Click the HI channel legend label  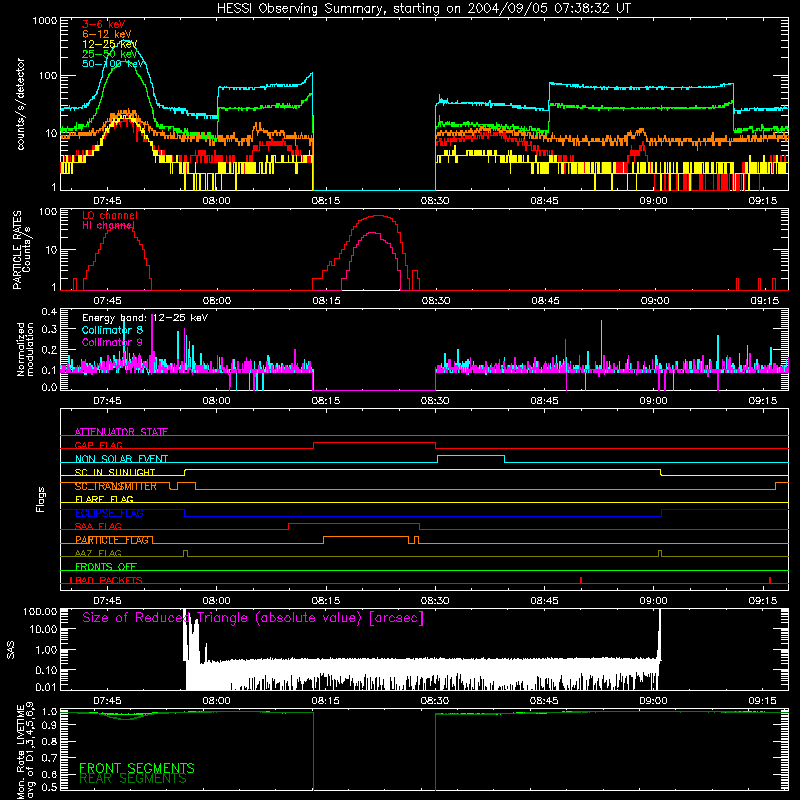click(108, 225)
